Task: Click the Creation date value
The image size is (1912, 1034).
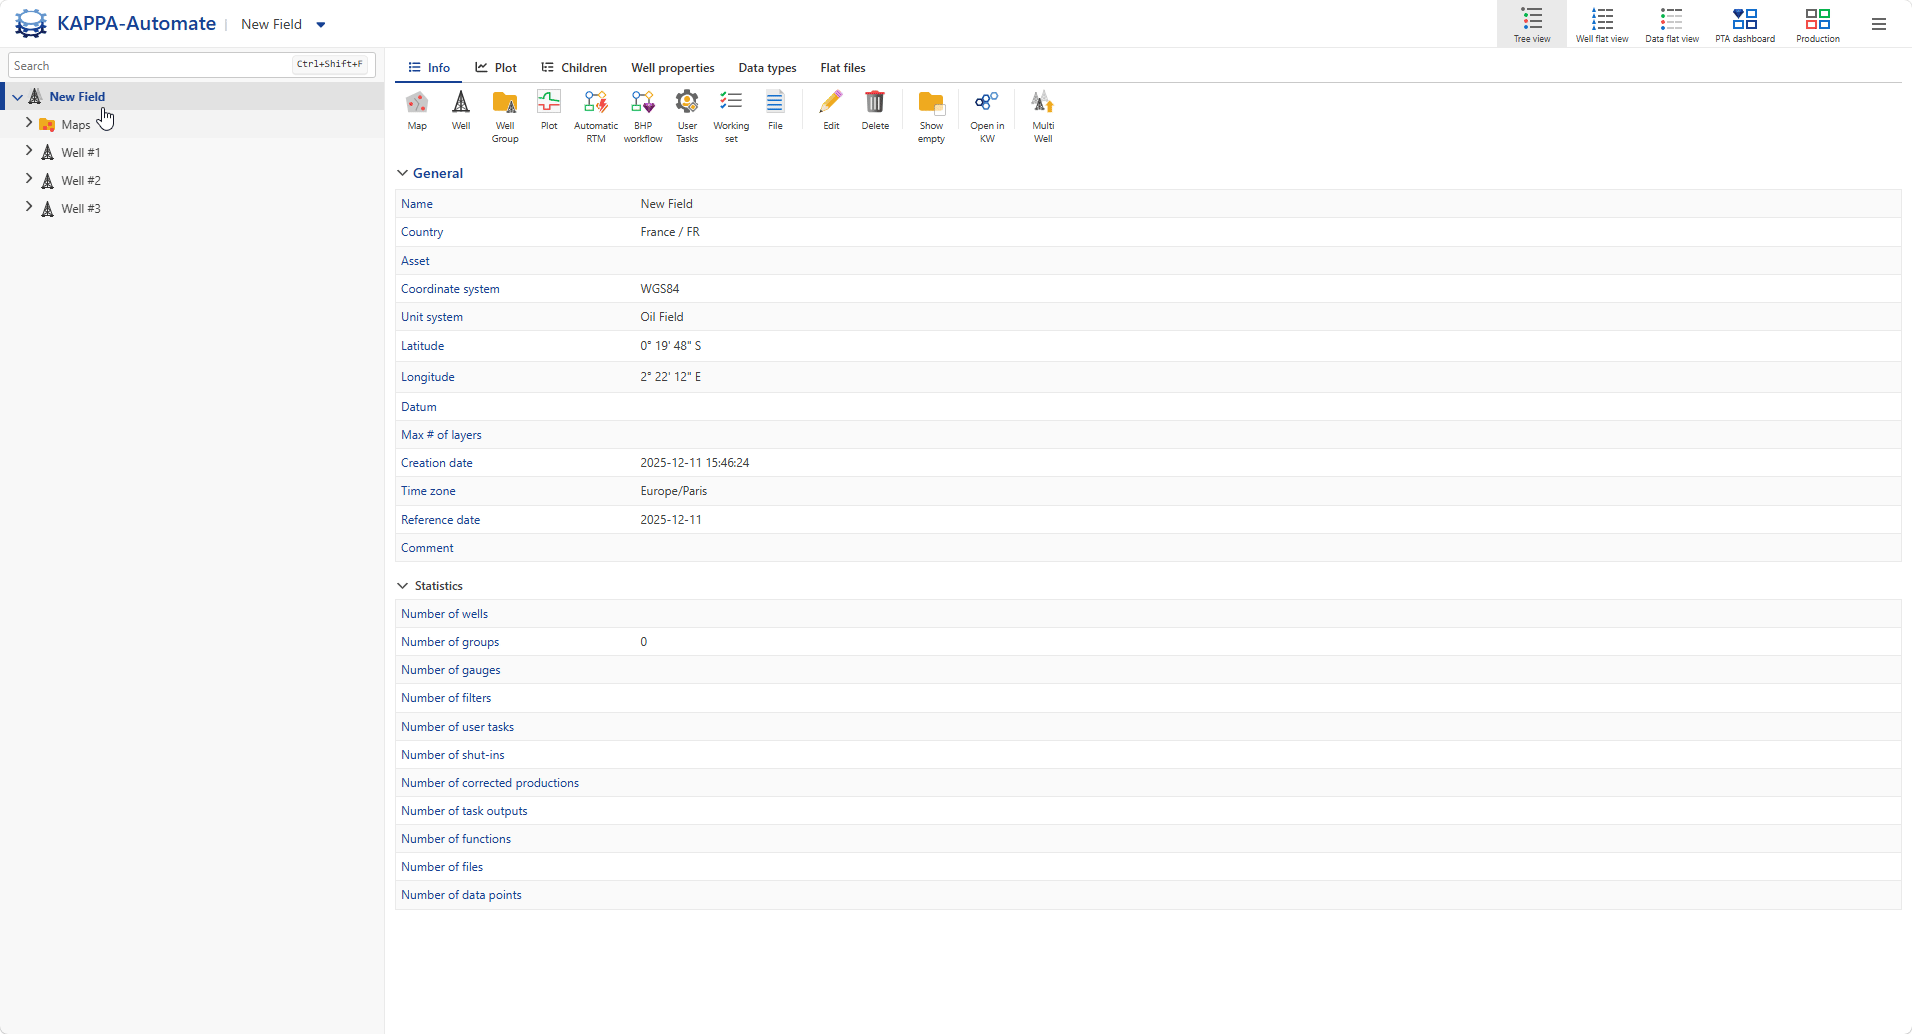Action: [695, 463]
